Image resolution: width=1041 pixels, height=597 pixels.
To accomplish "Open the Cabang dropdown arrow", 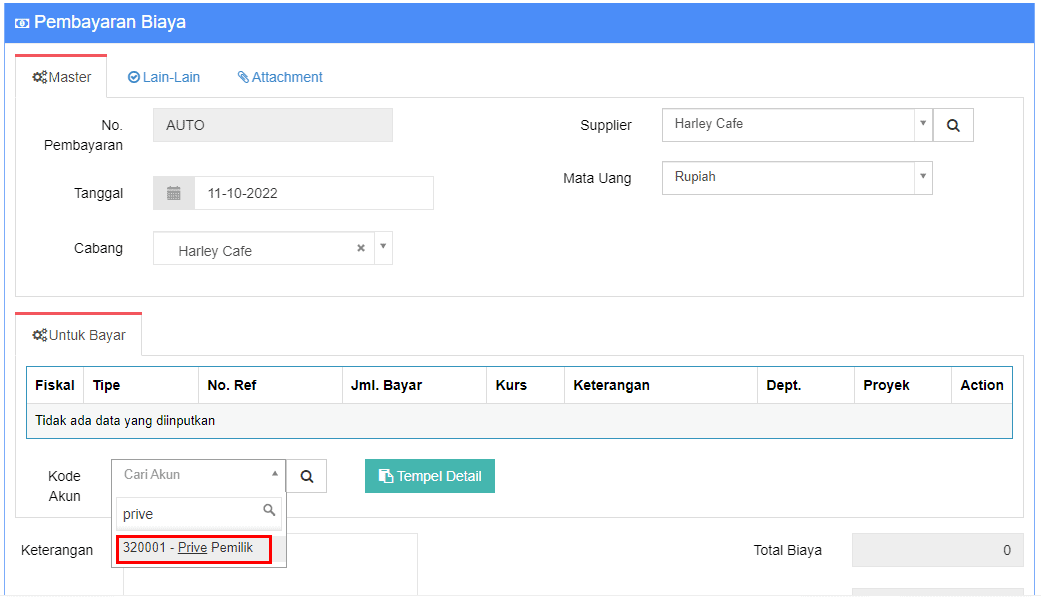I will (x=383, y=248).
